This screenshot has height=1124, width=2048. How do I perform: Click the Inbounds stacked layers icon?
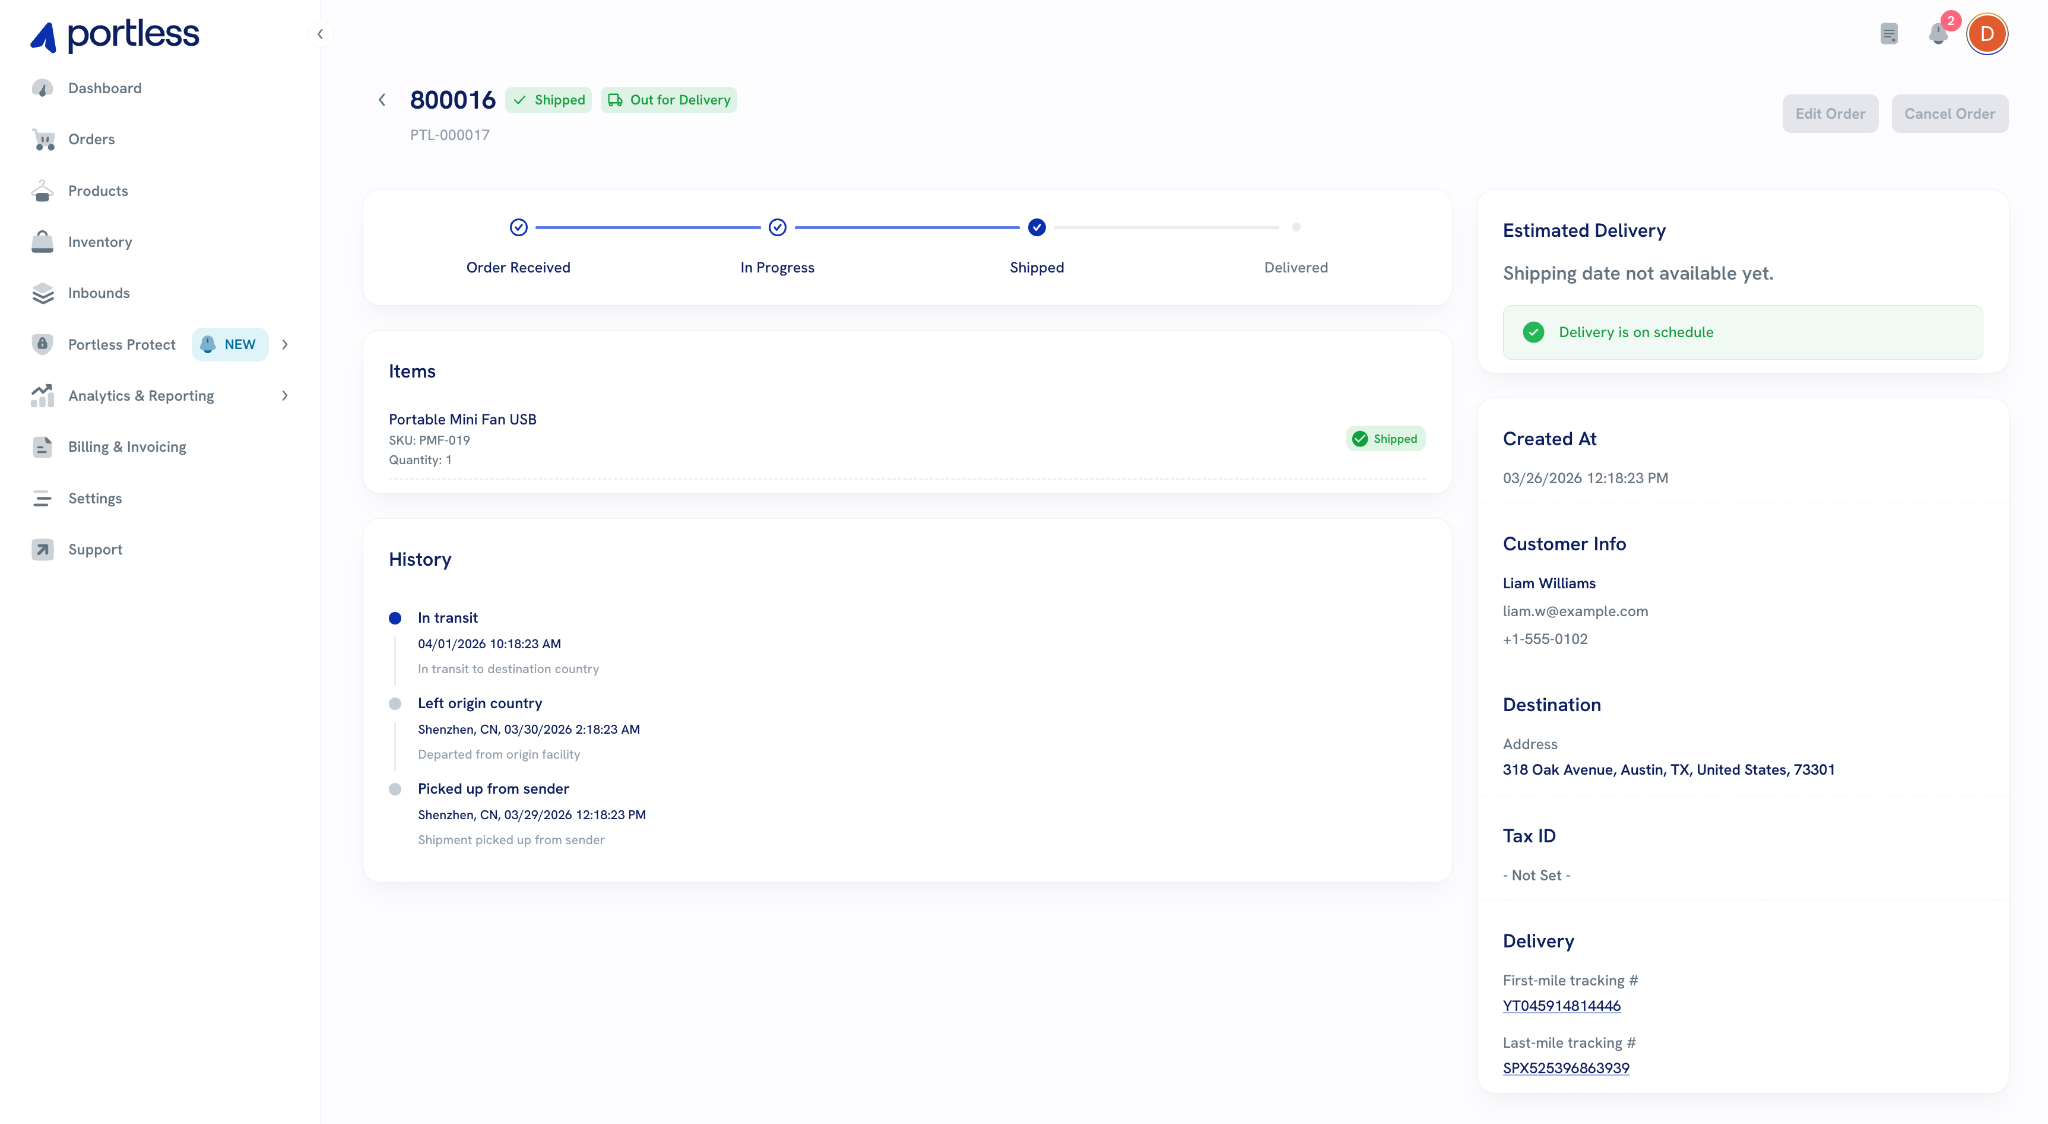[42, 293]
